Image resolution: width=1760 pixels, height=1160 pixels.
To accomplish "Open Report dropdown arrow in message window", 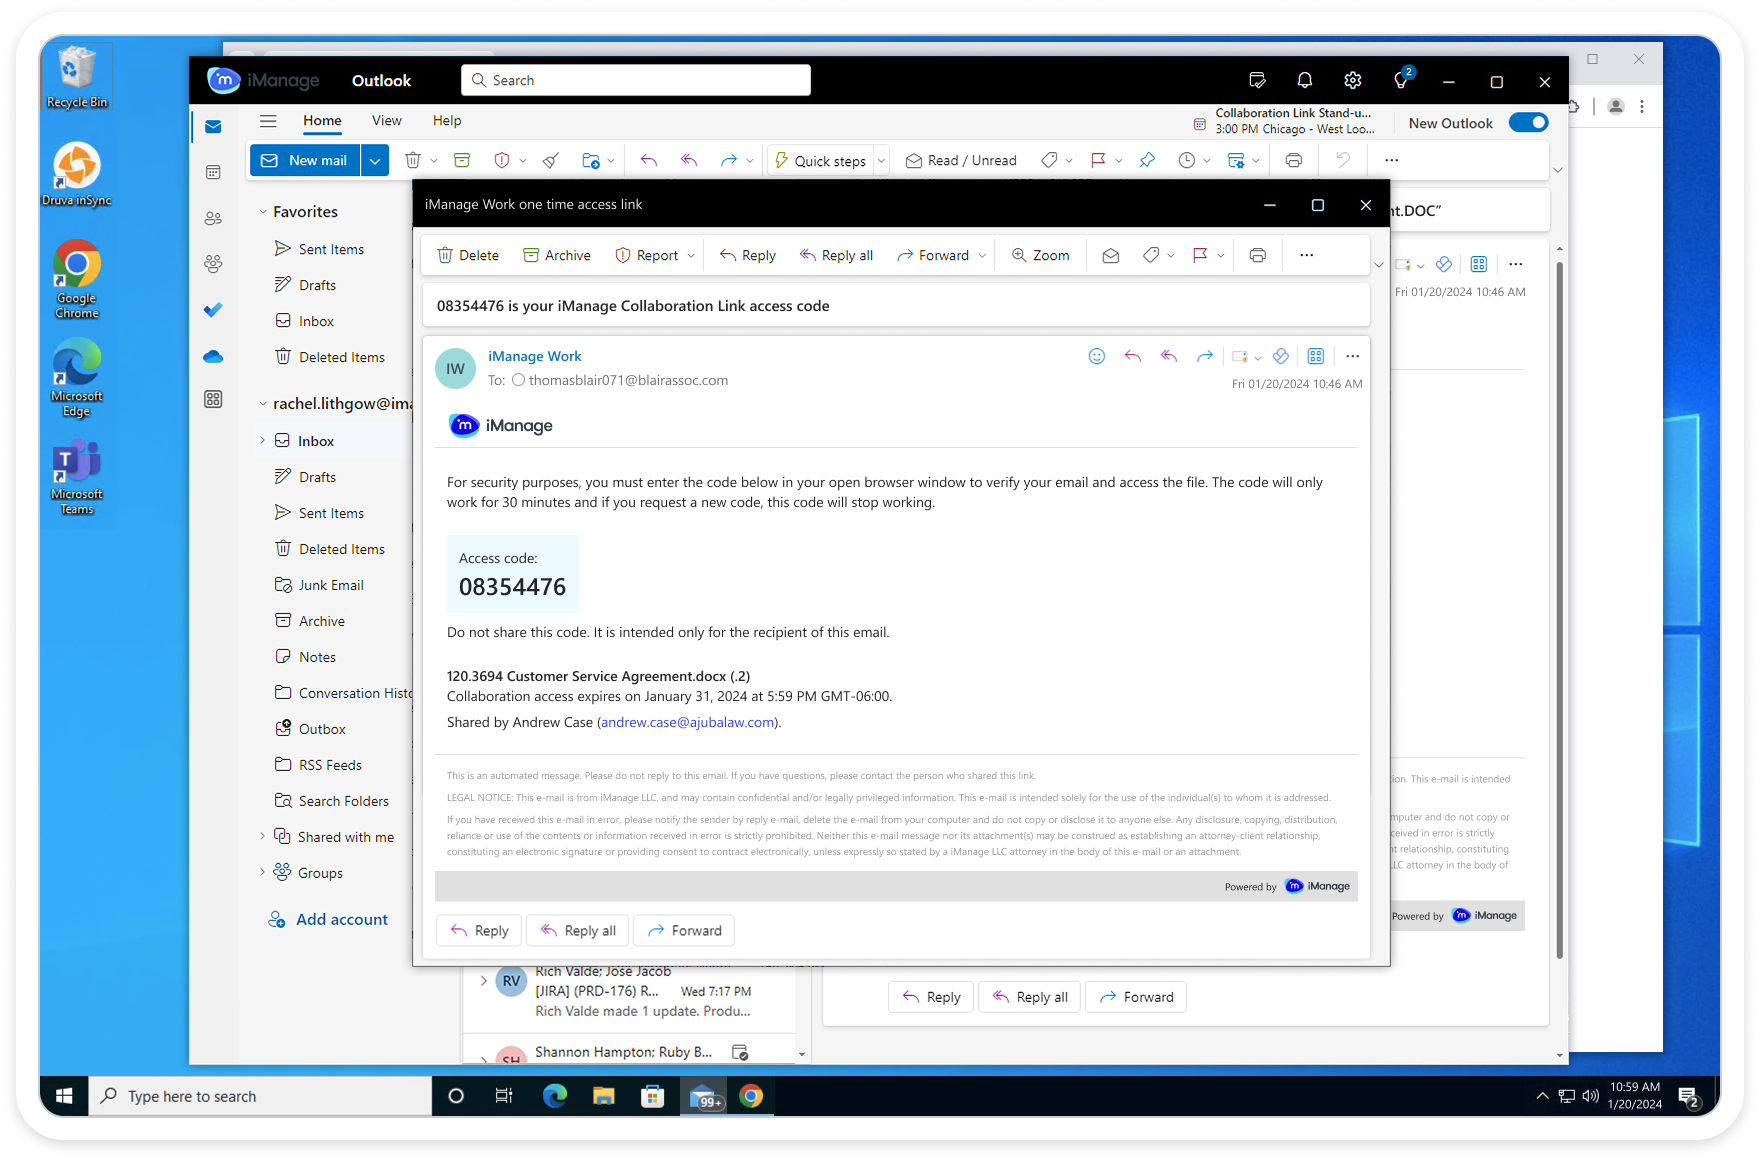I will [691, 256].
